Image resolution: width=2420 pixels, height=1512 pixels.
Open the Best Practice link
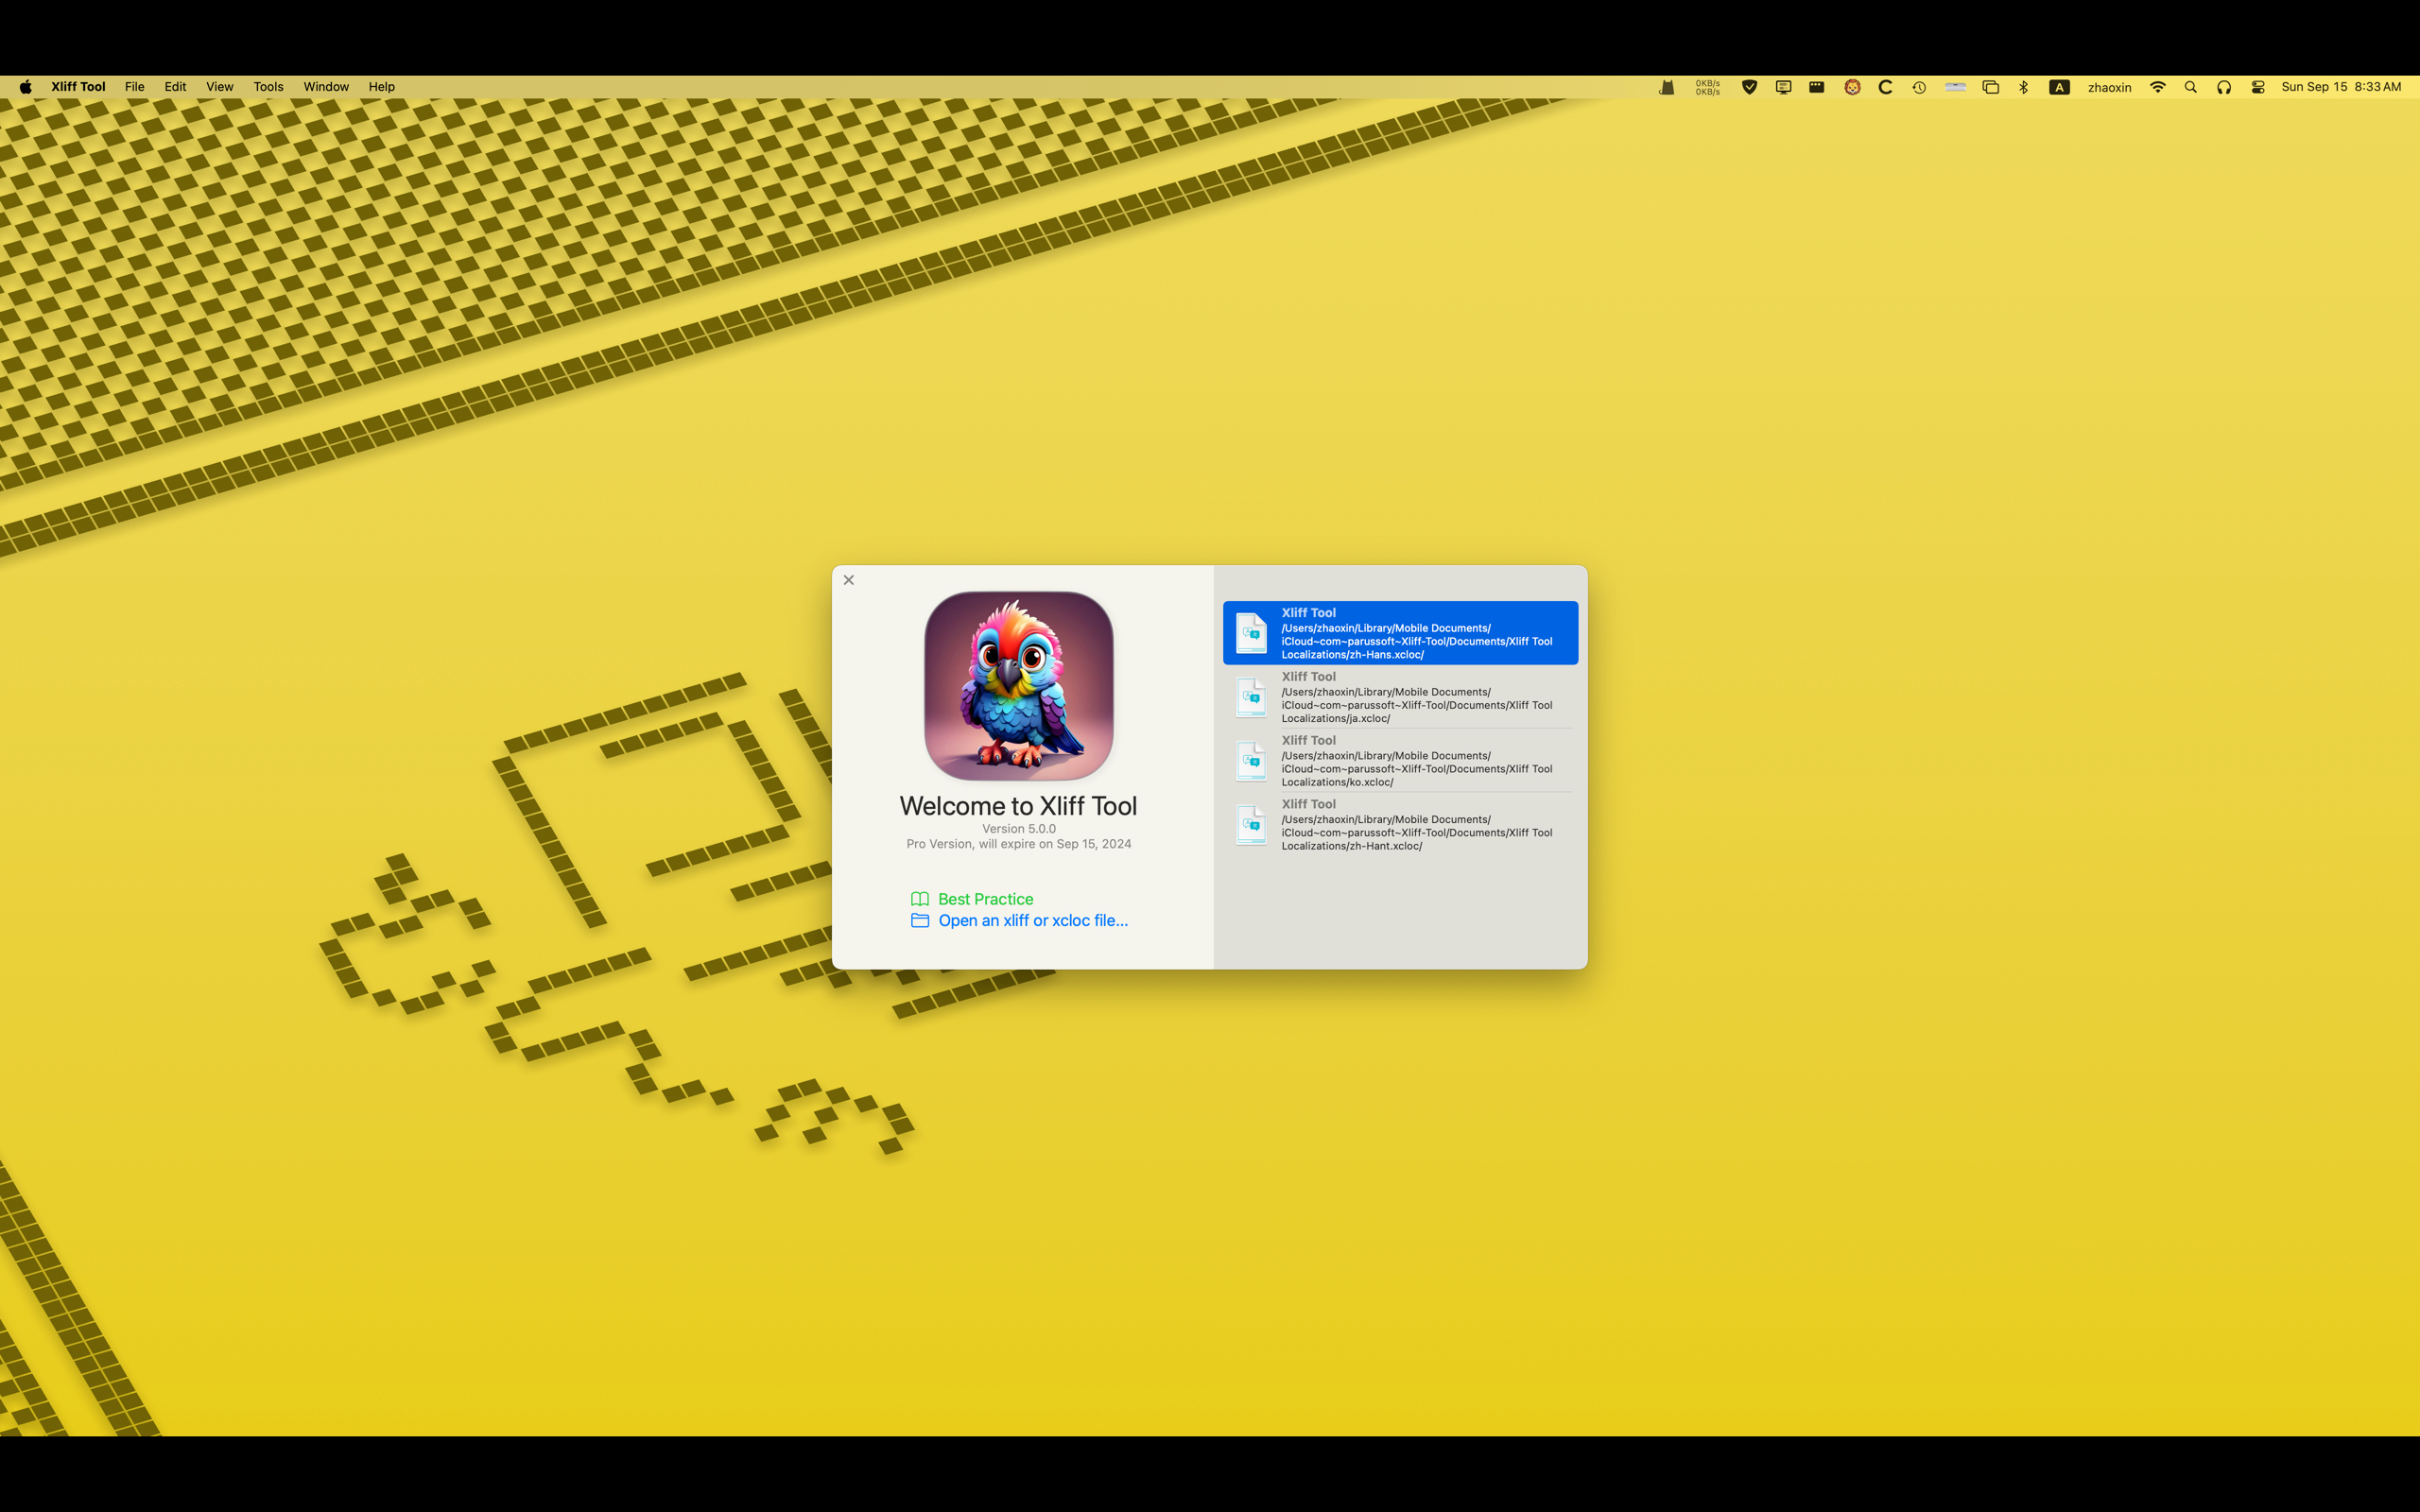985,899
